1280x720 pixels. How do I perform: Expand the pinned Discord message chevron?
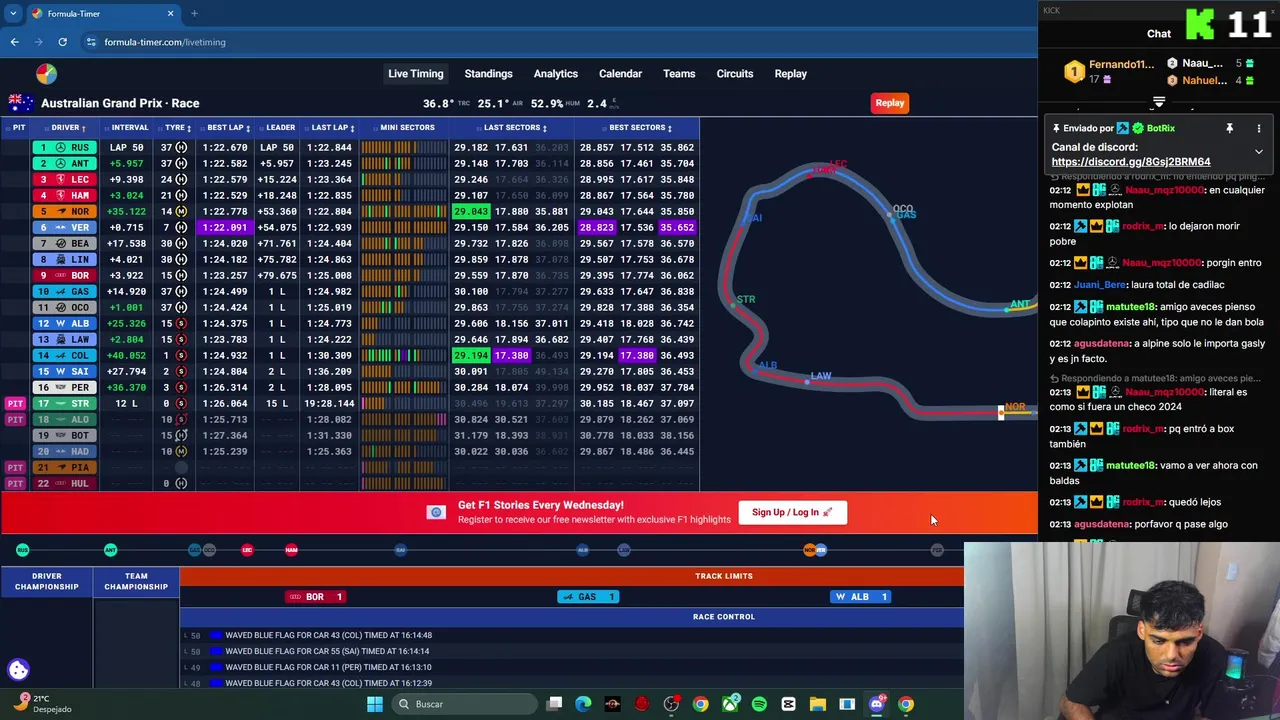1259,151
